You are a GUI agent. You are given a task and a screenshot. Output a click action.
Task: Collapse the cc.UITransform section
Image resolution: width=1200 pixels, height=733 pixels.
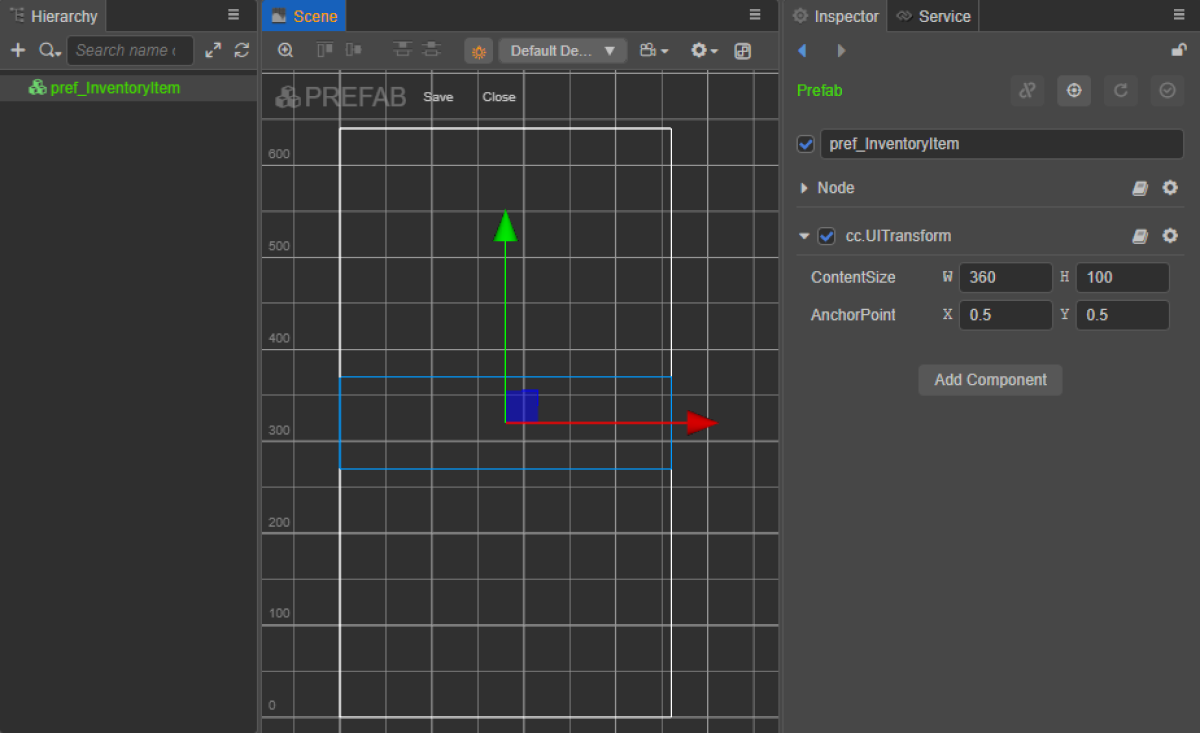click(804, 236)
